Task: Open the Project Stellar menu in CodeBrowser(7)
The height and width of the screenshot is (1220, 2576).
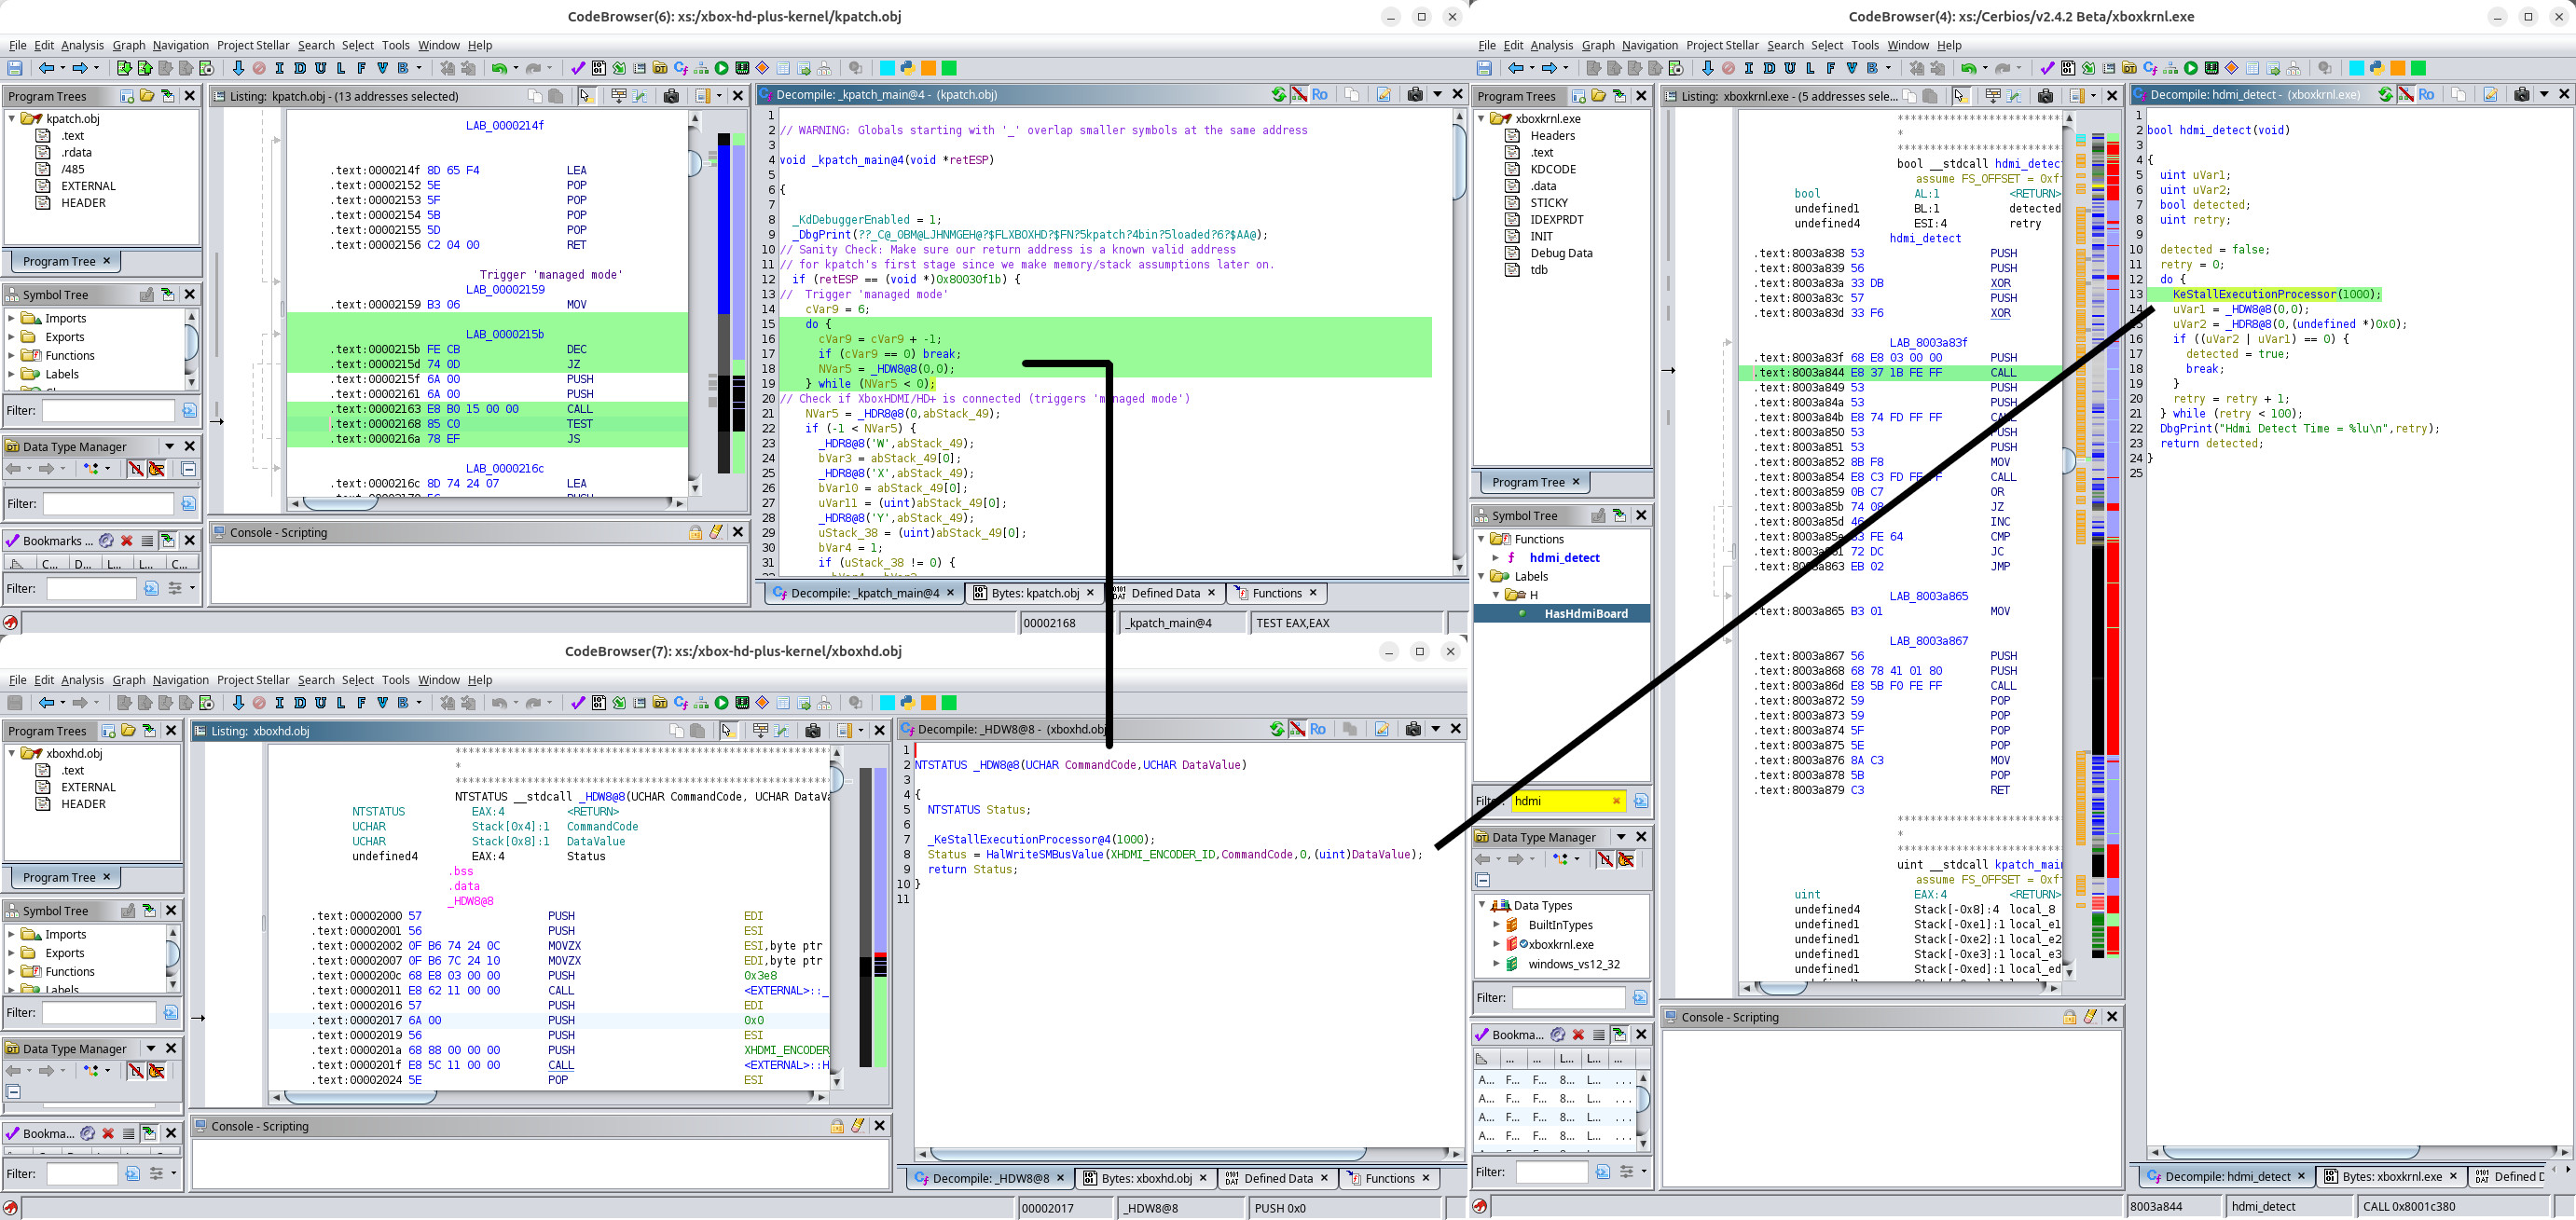Action: 253,680
